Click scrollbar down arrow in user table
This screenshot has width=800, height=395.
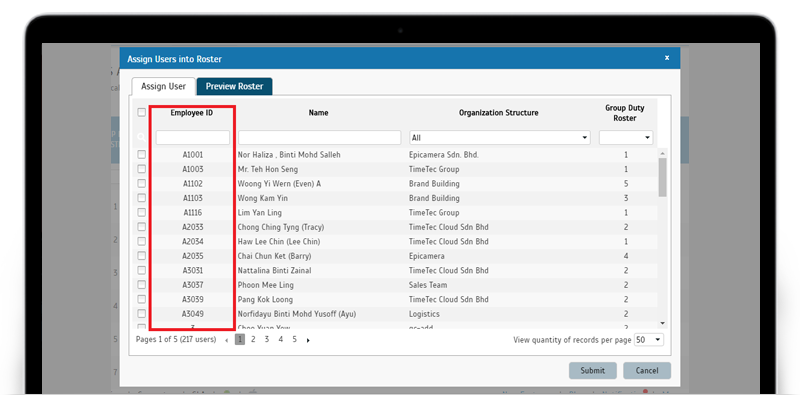[x=662, y=323]
